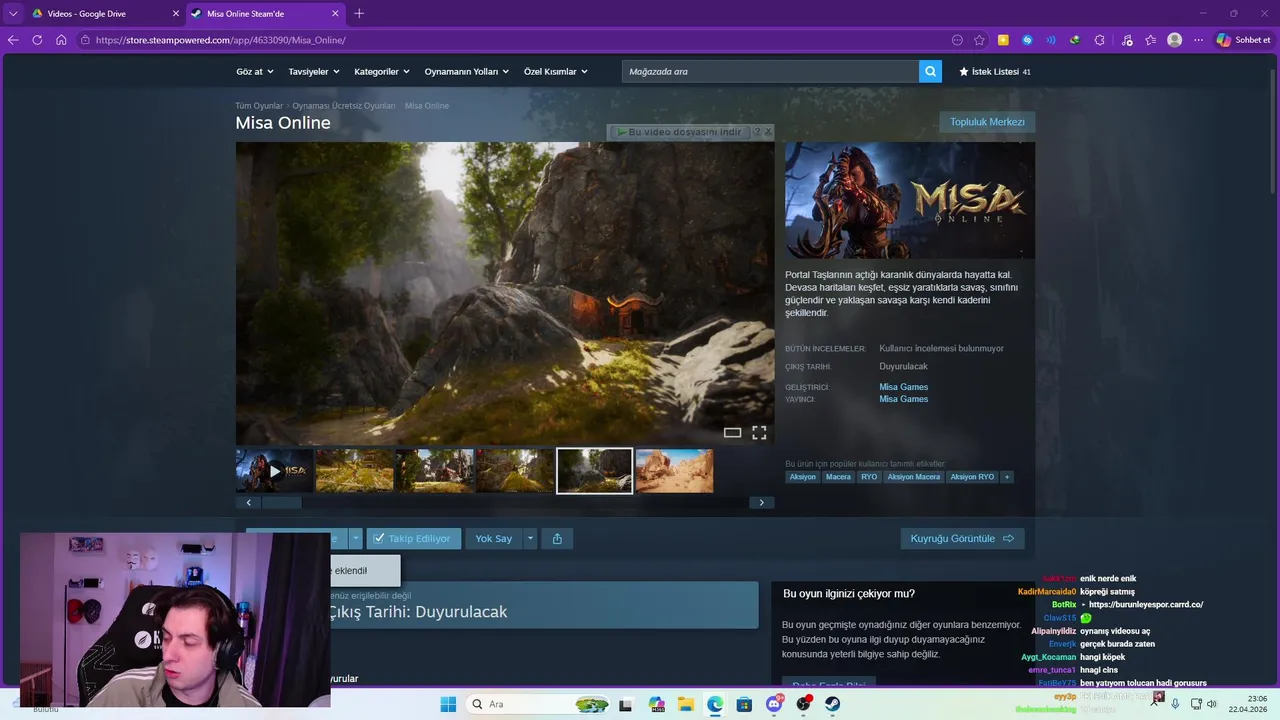Click the burunleyespor.carrd.co link in chat
1280x720 pixels.
coord(1146,605)
